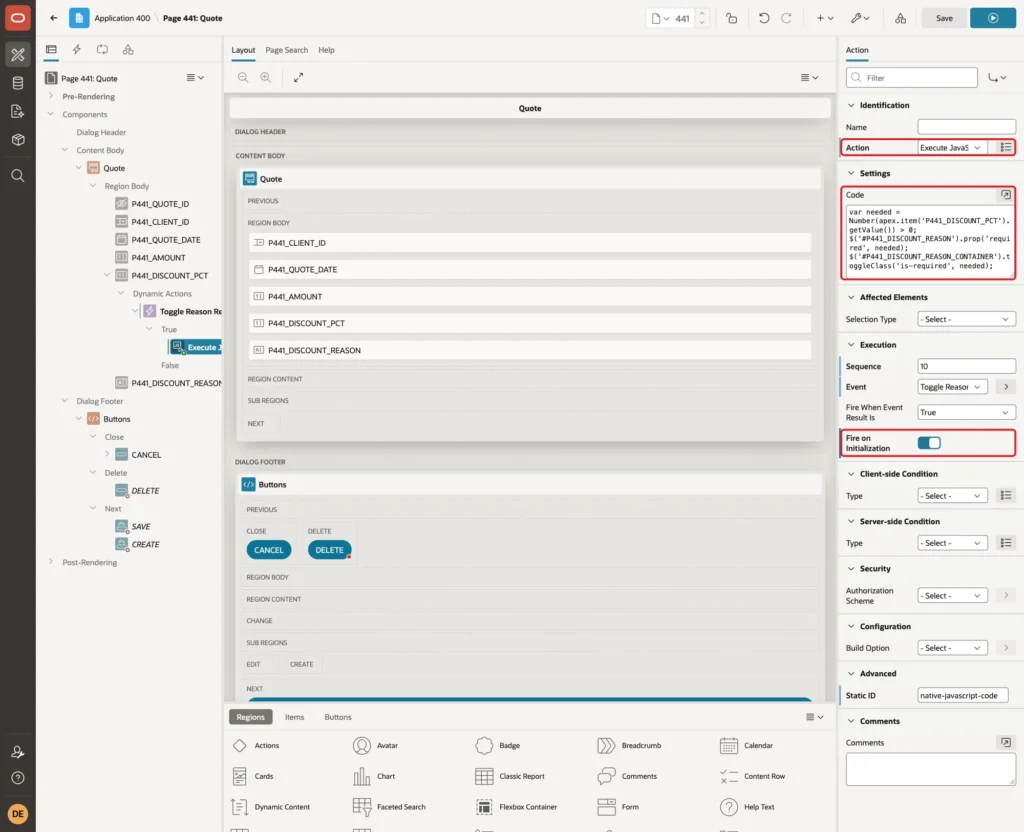Select the DELETE button in the layout
Screen dimensions: 1024x832
coord(329,550)
